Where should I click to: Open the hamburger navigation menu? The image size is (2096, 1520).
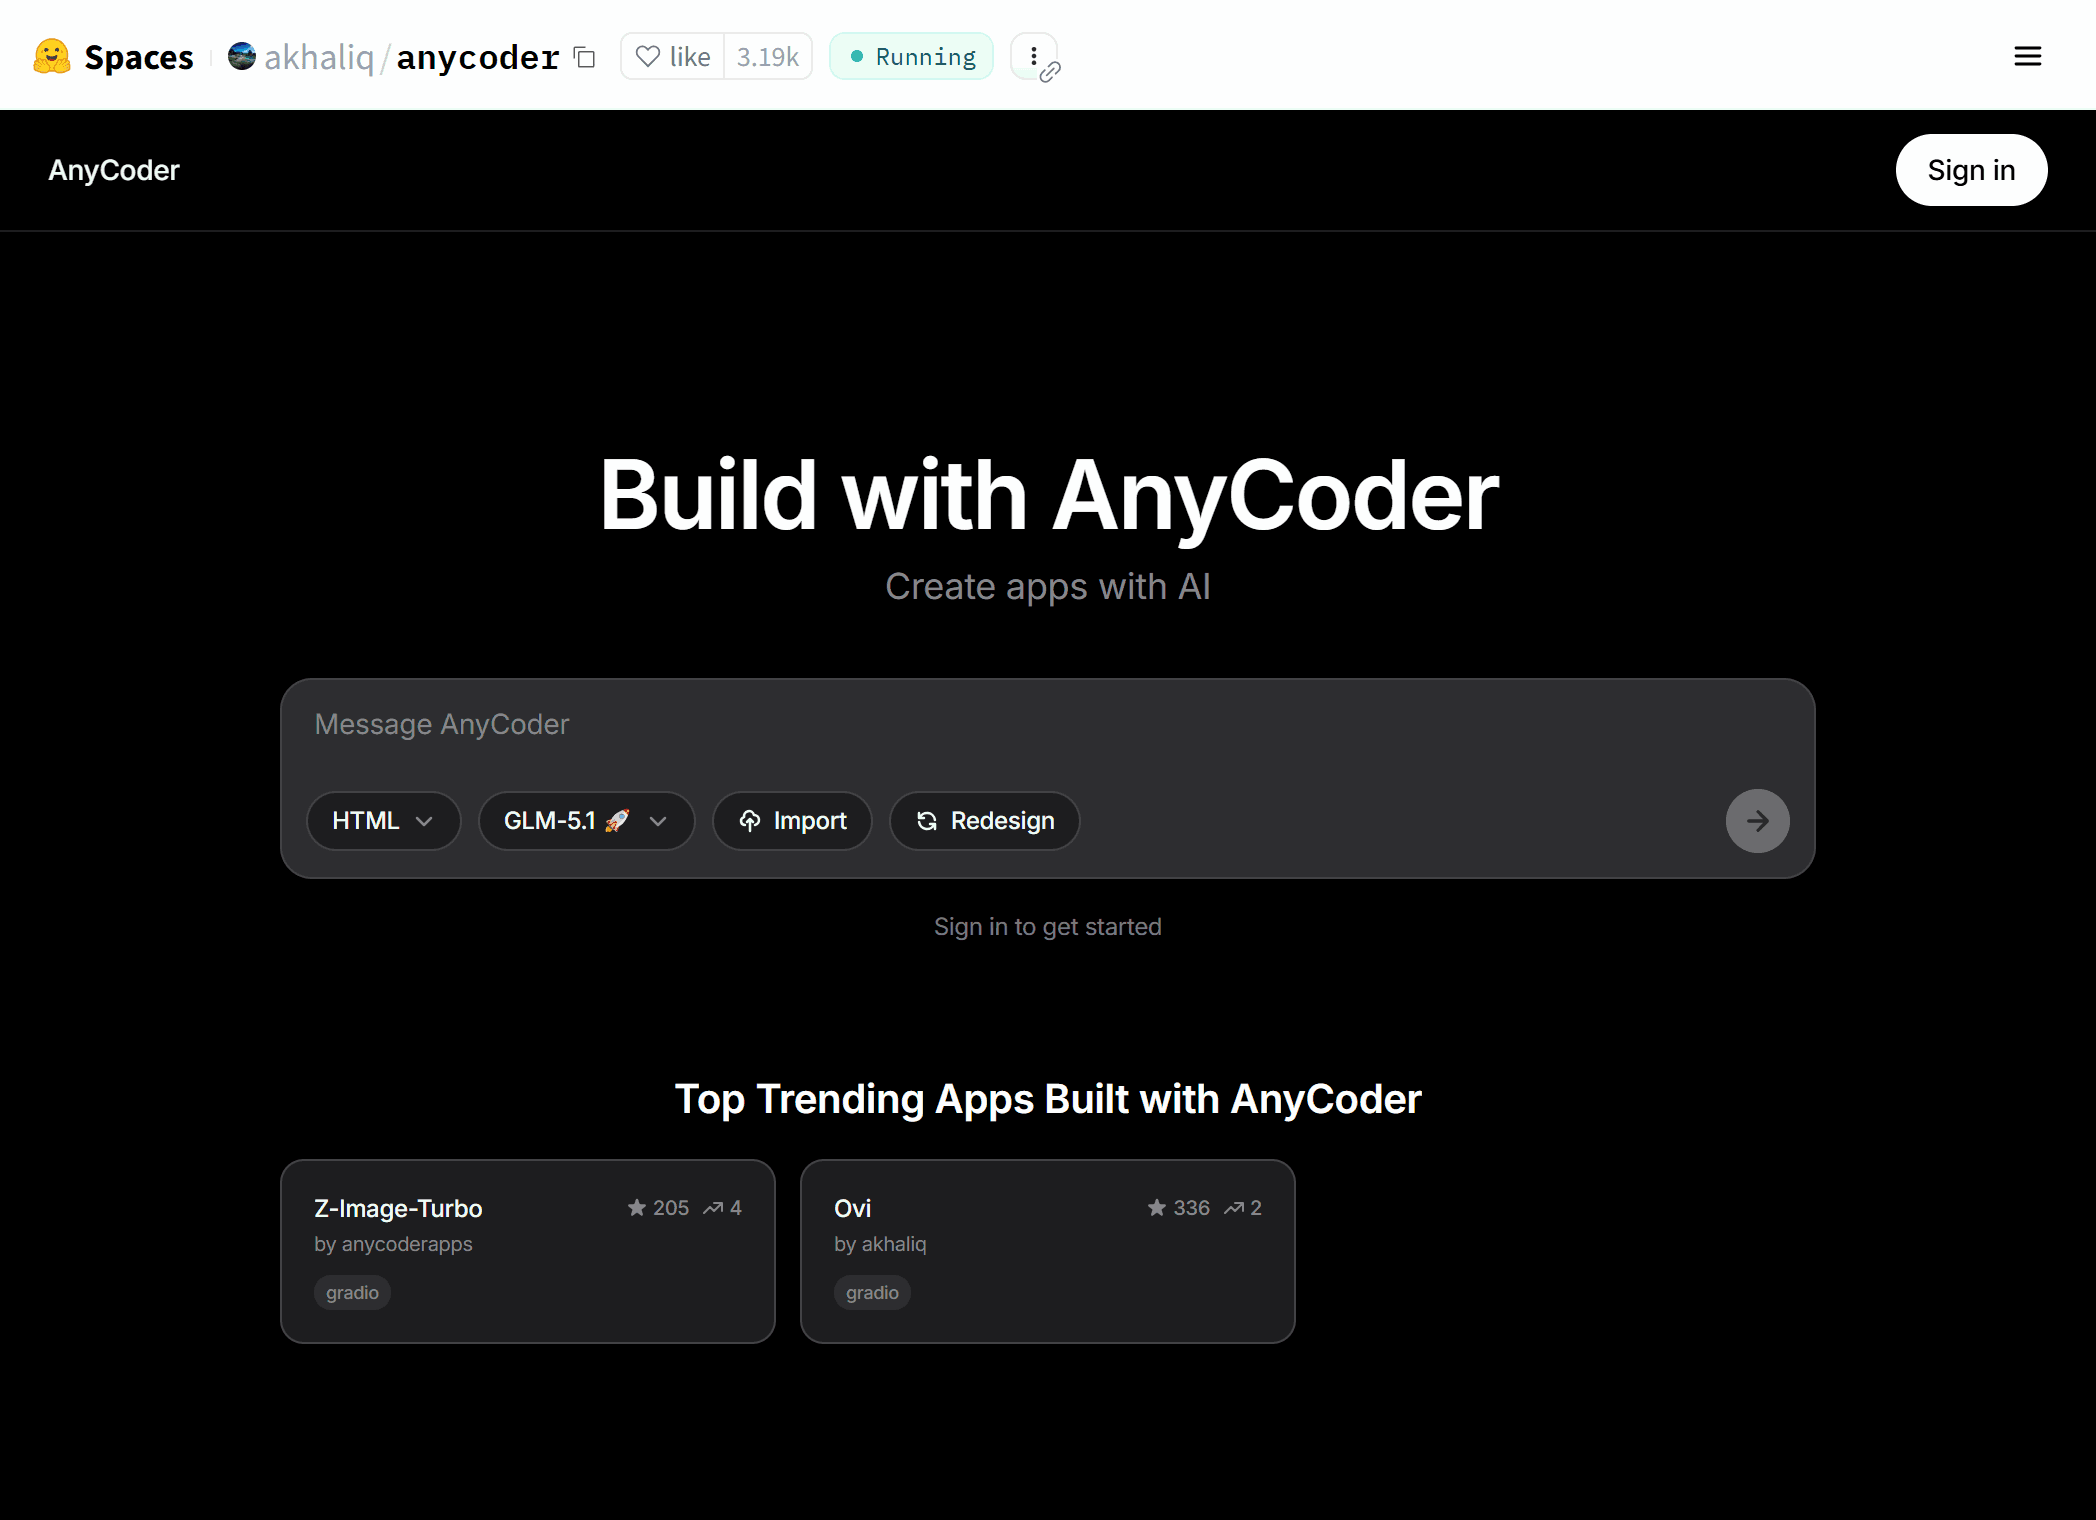[x=2028, y=56]
